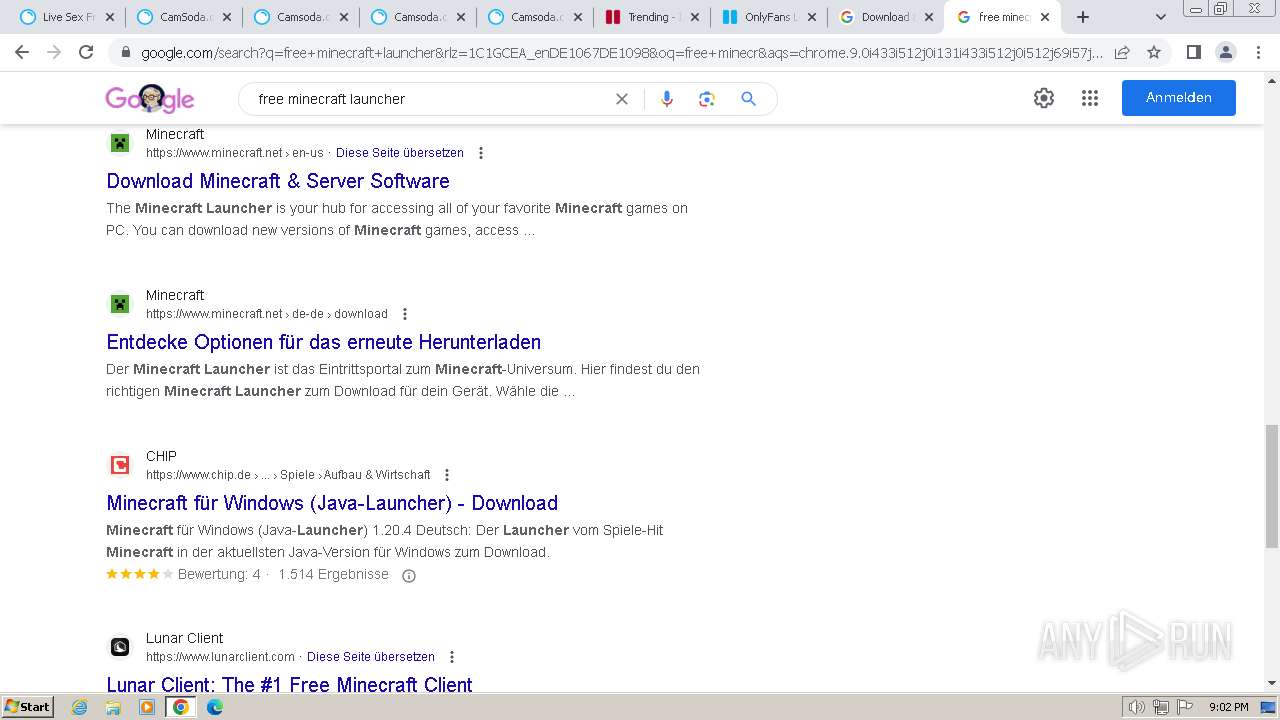Click the Anmelden sign-in button
1280x720 pixels.
coord(1179,98)
